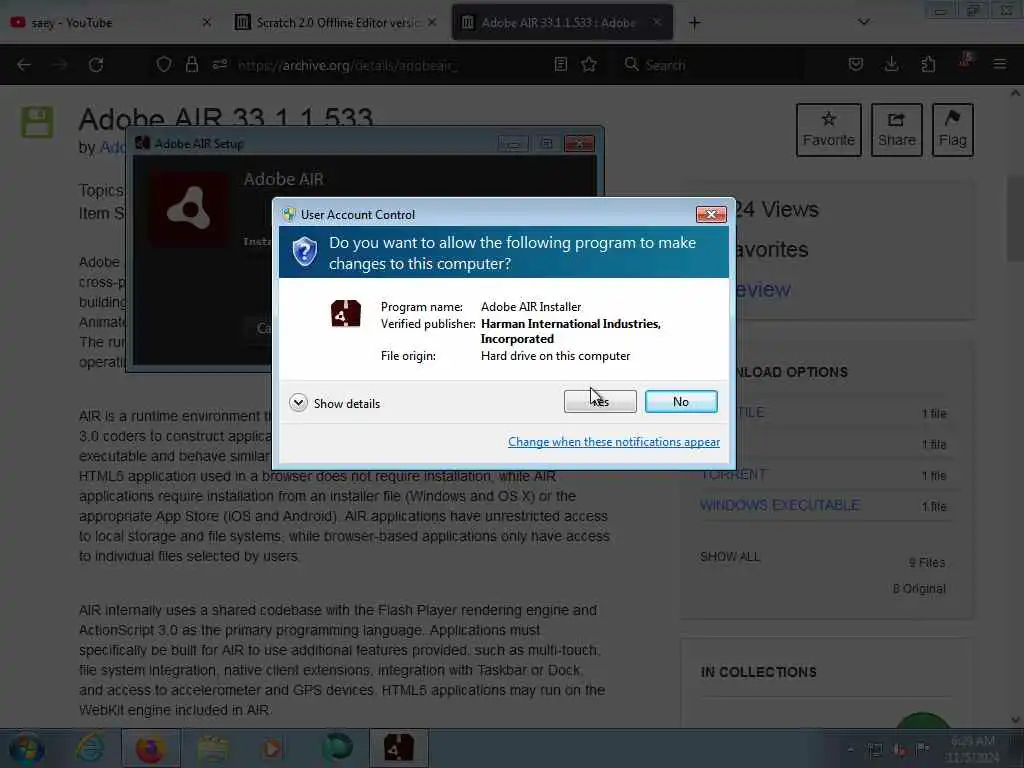Click the Flag button on archive.org page

[x=953, y=129]
